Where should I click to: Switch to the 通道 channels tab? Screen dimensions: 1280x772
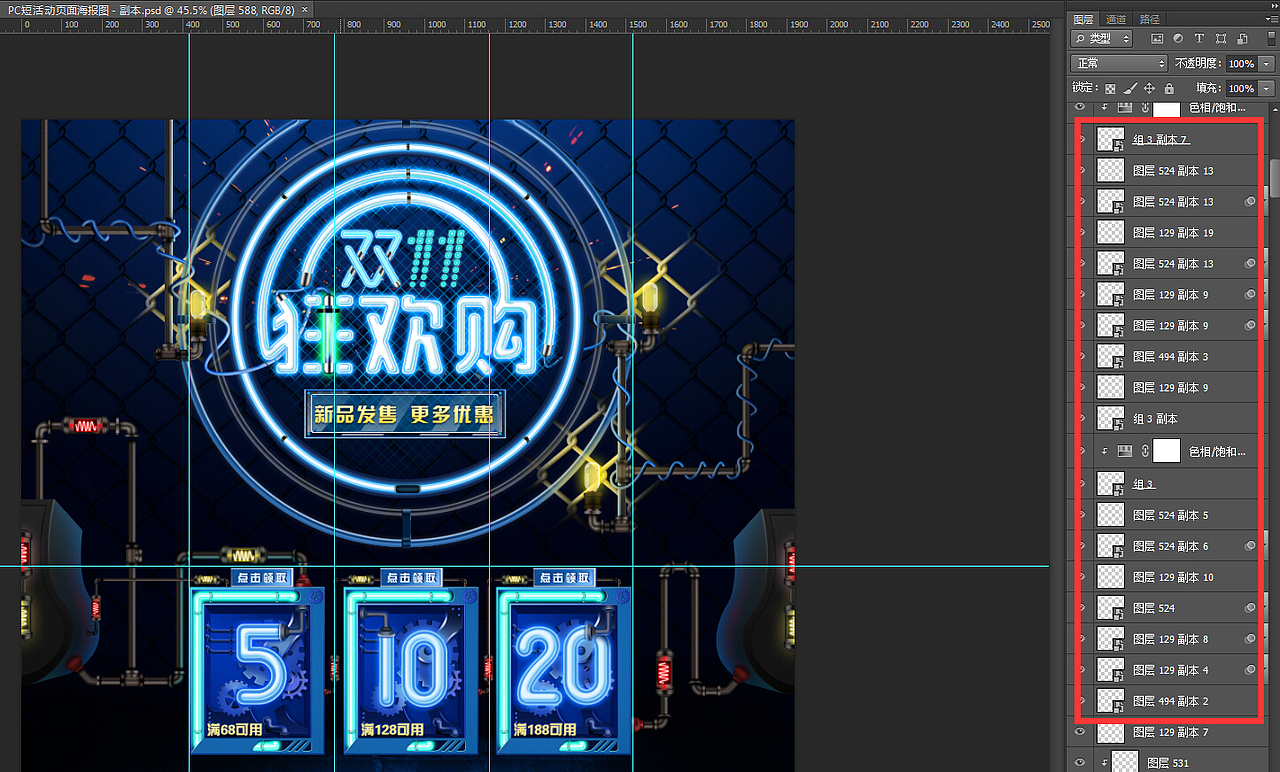click(1116, 19)
